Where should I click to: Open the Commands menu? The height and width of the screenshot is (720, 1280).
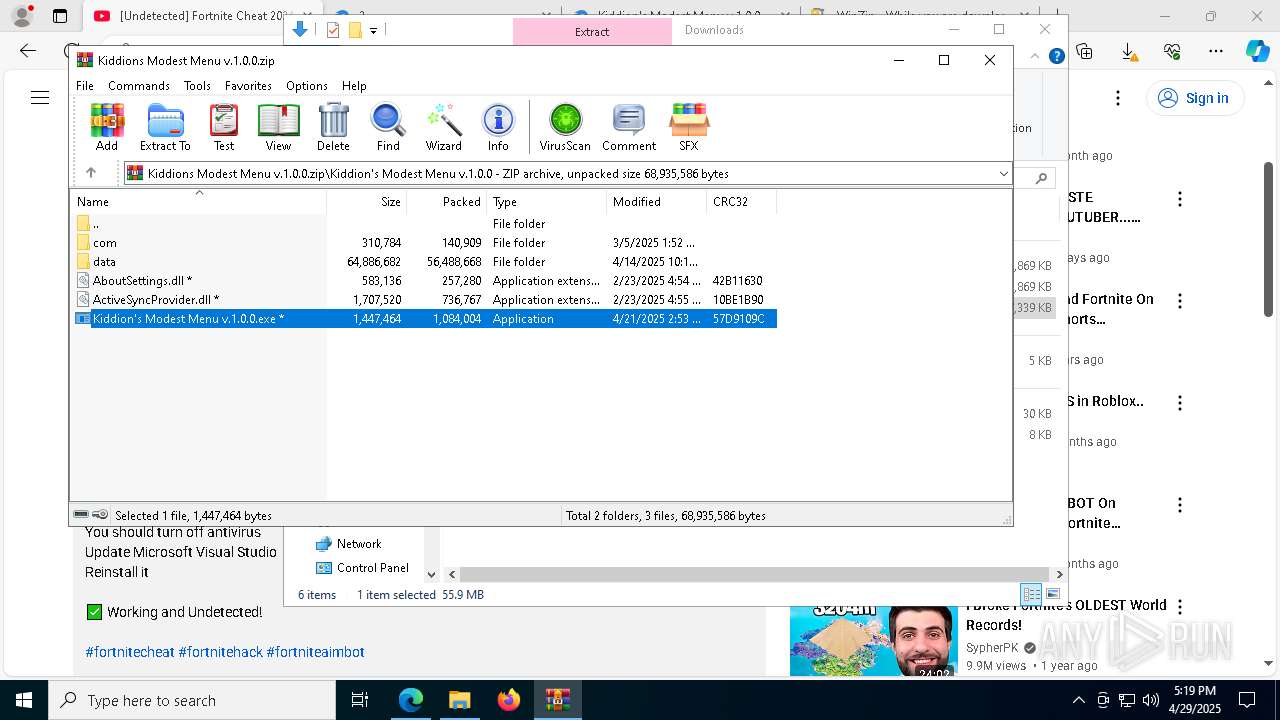tap(139, 86)
